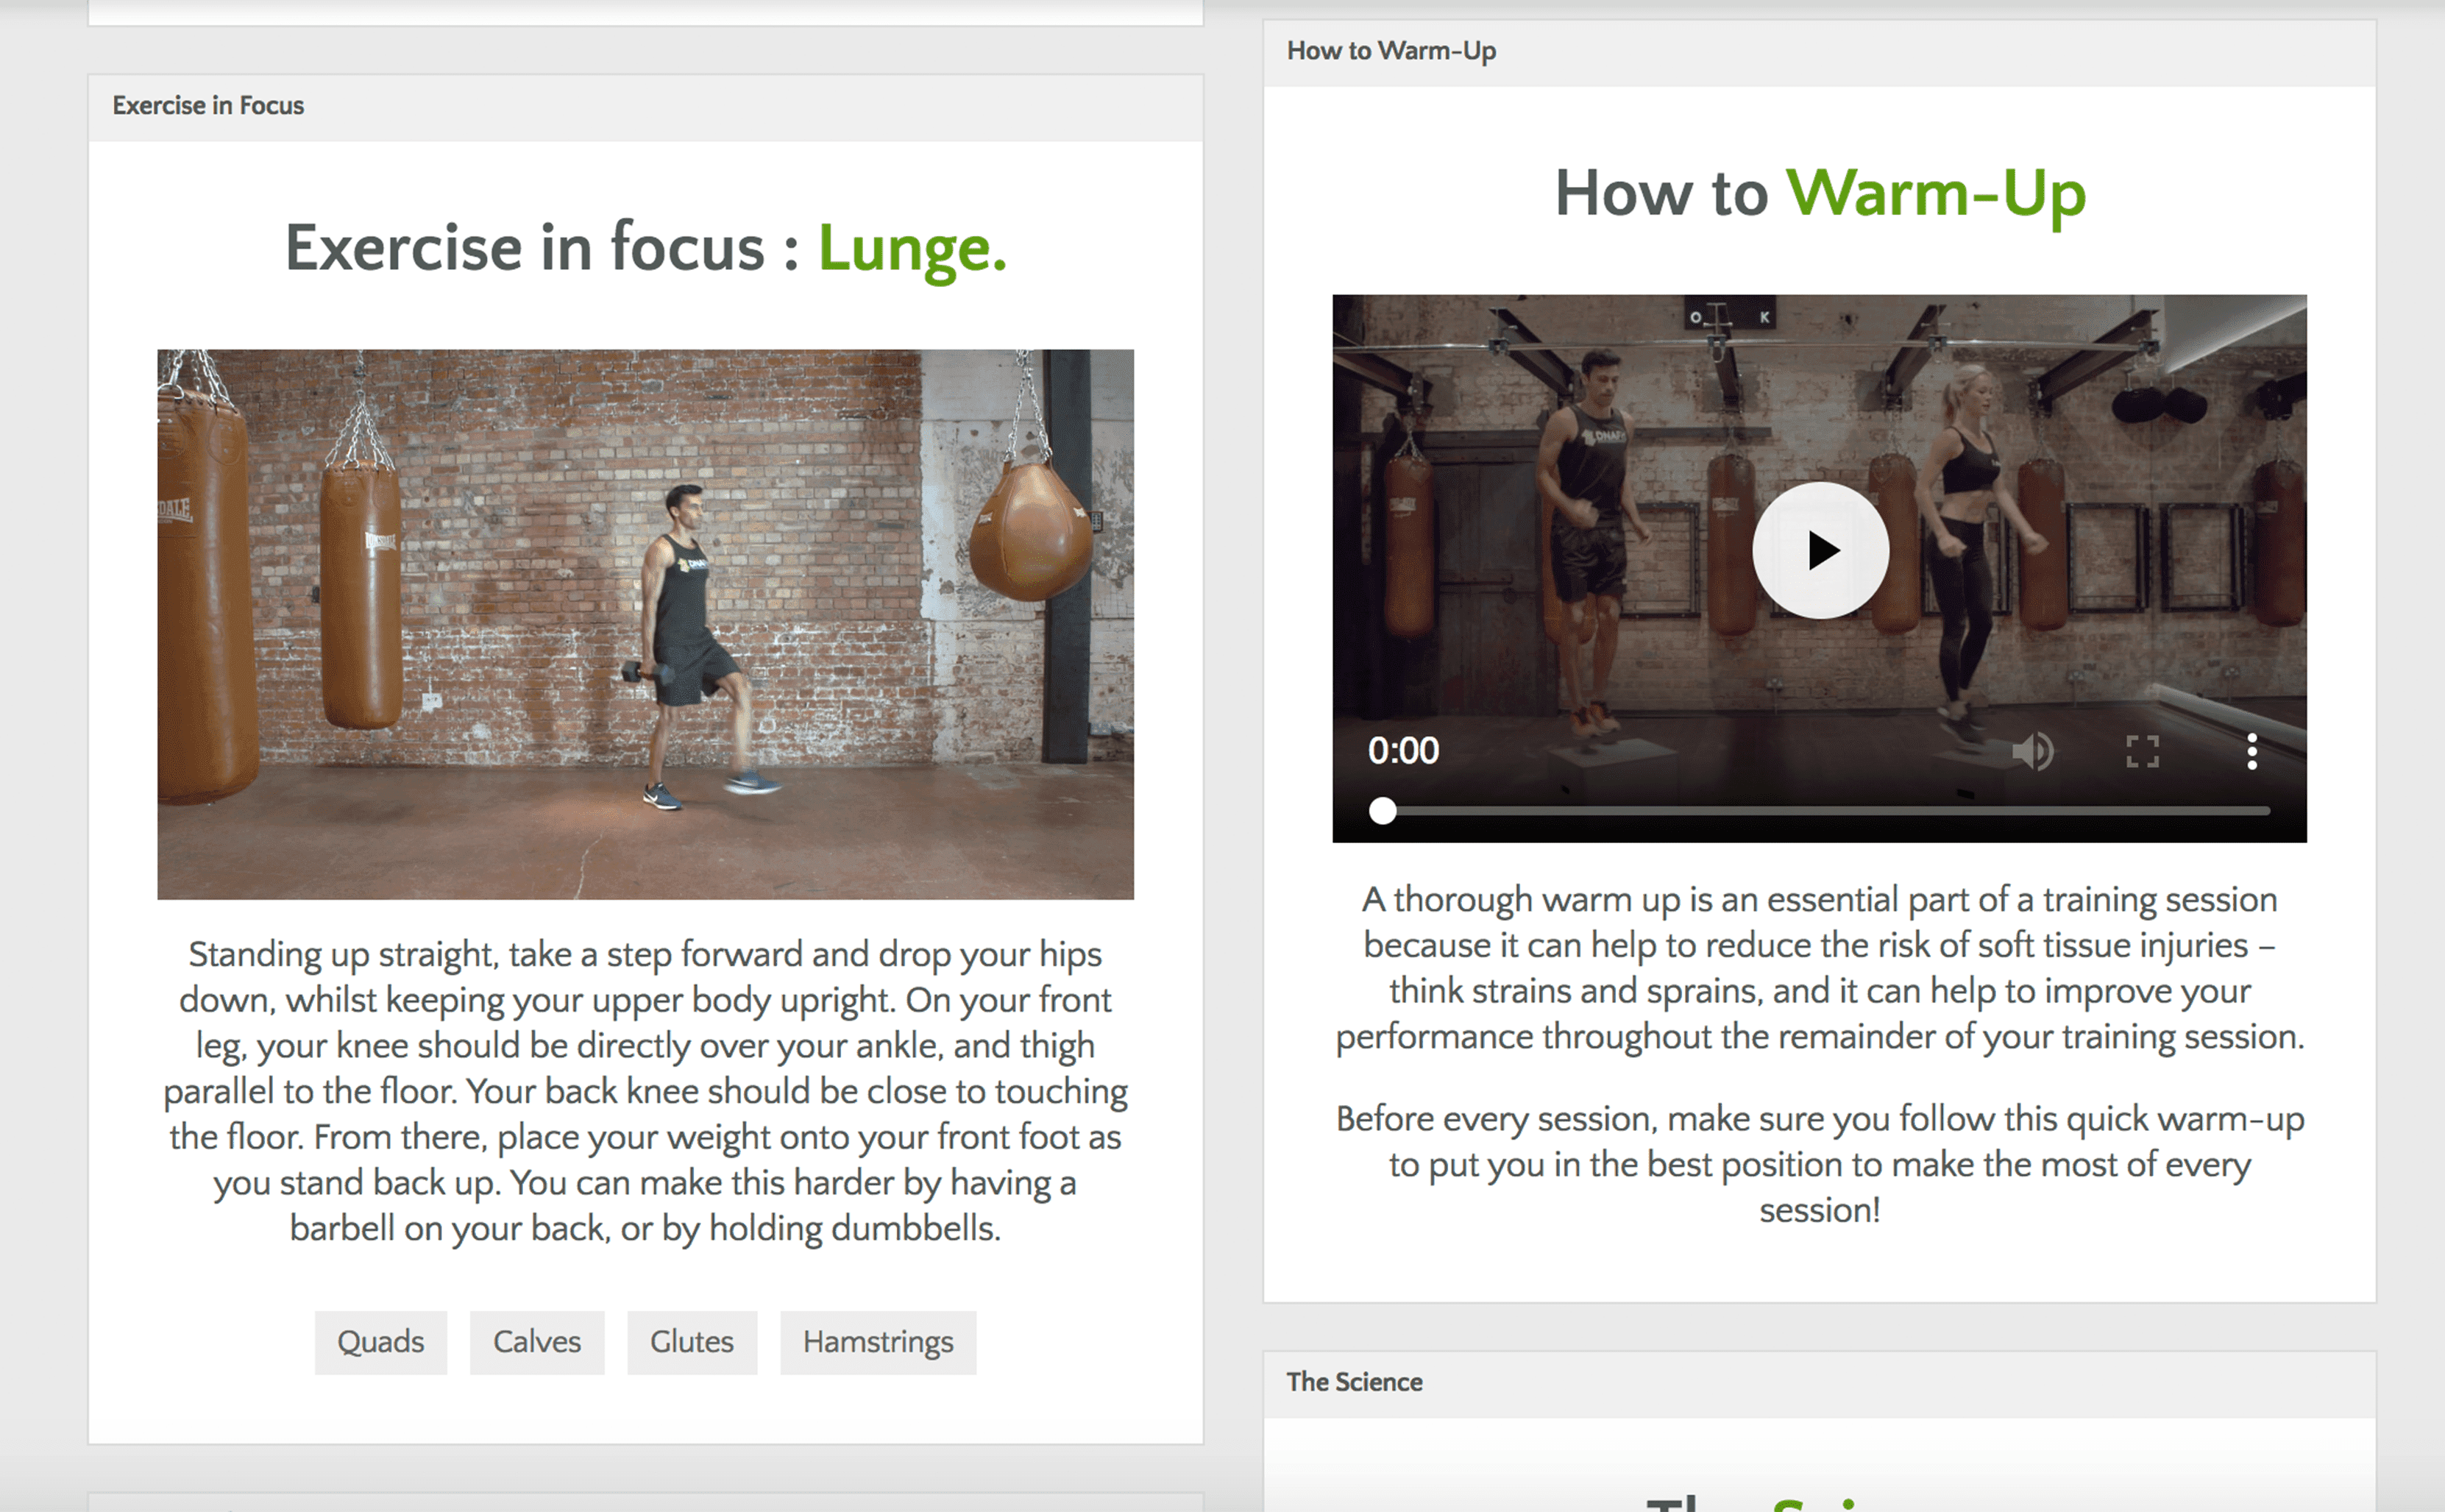This screenshot has height=1512, width=2445.
Task: Click the Calves muscle tag
Action: [x=536, y=1342]
